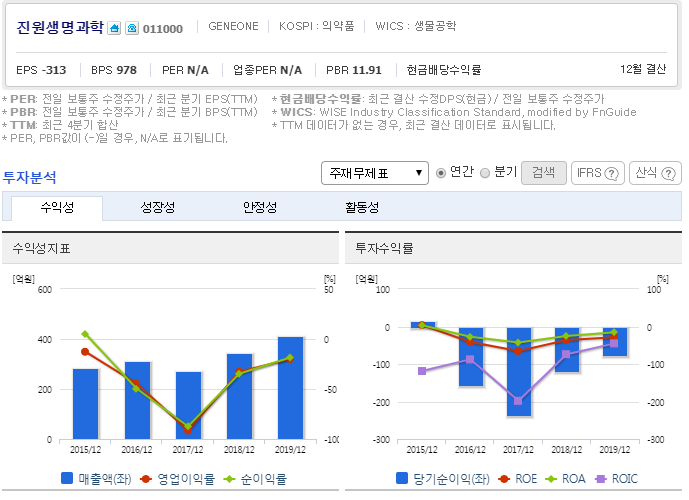Click the KOSPI : 의약품 label
This screenshot has height=500, width=689.
point(316,26)
